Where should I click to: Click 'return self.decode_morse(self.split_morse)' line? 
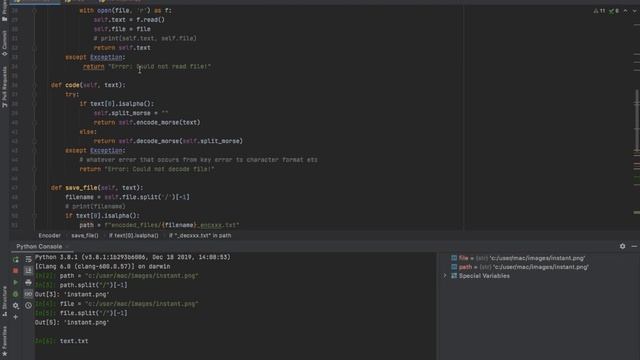tap(168, 141)
